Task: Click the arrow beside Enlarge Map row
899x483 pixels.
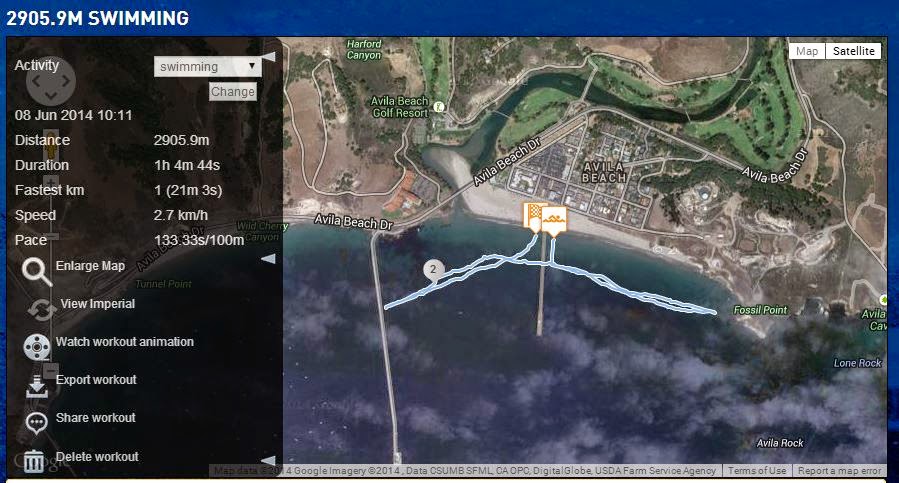Action: [268, 259]
